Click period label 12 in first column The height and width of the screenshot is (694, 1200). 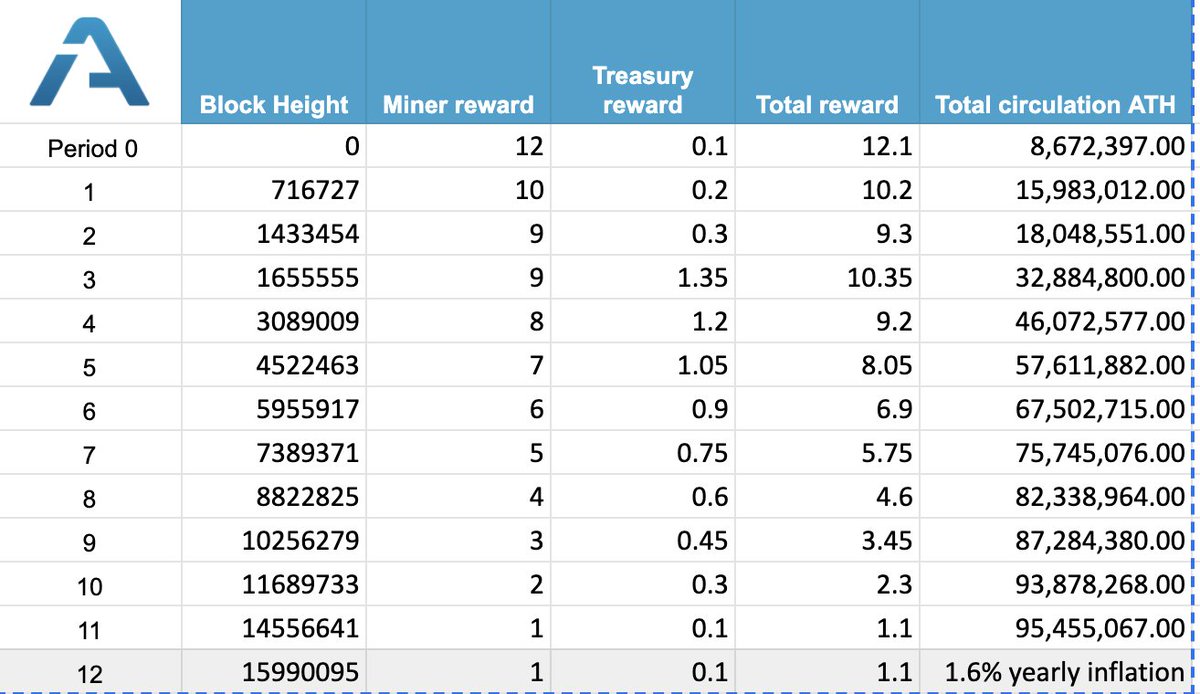[91, 673]
